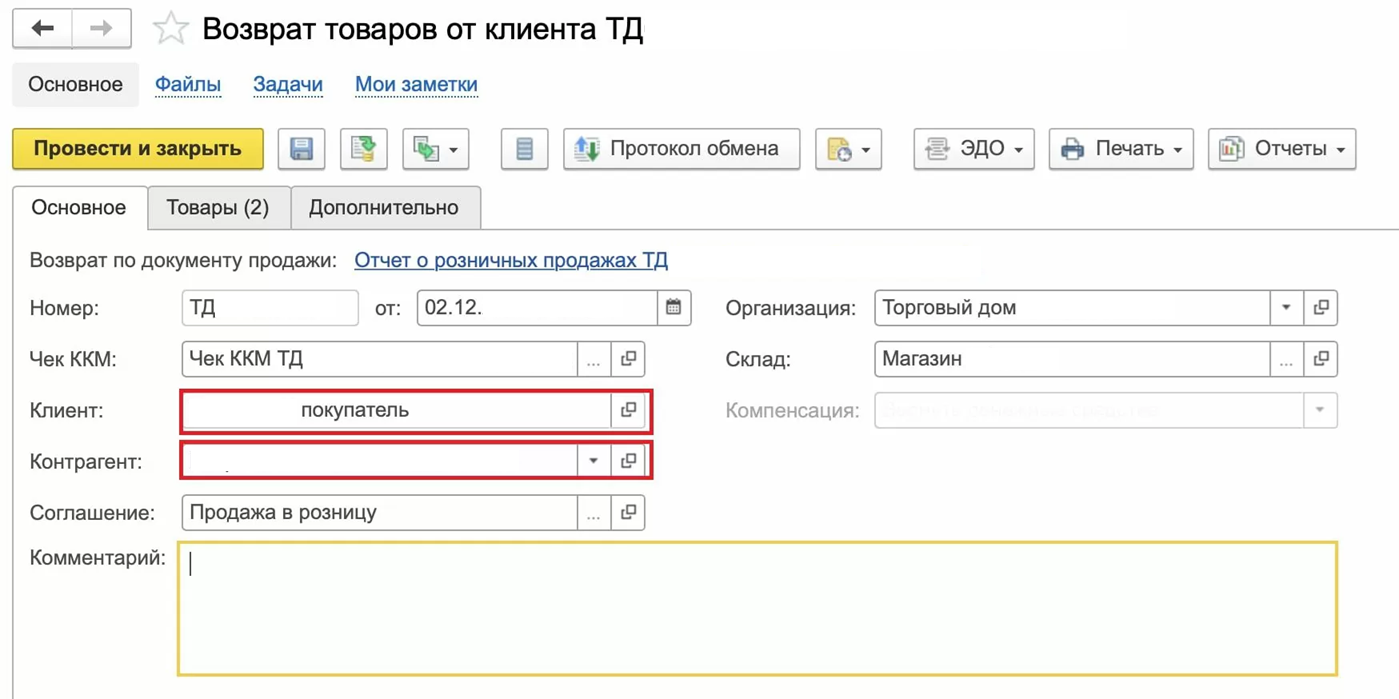The image size is (1399, 699).
Task: Open the Организация record via open icon
Action: coord(1321,308)
